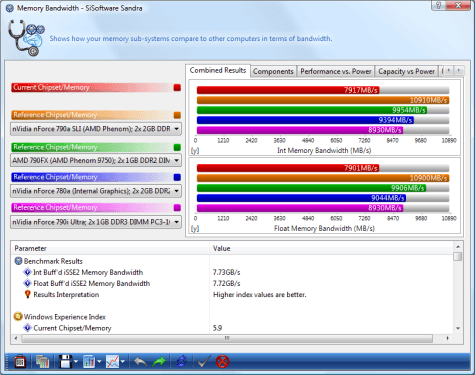Select the Combined Results tab
Image resolution: width=475 pixels, height=375 pixels.
(x=218, y=71)
